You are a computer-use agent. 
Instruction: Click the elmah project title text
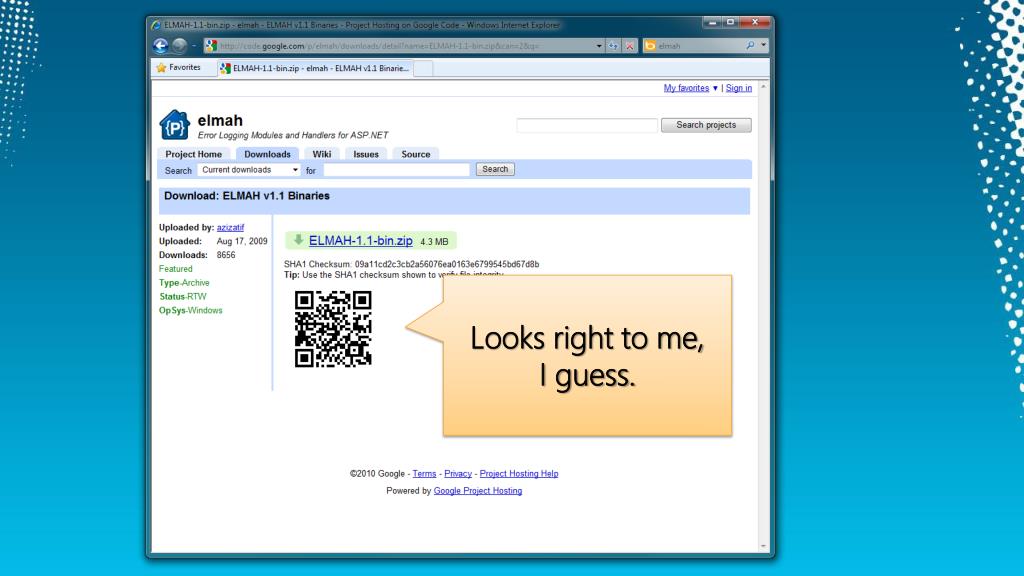tap(220, 120)
